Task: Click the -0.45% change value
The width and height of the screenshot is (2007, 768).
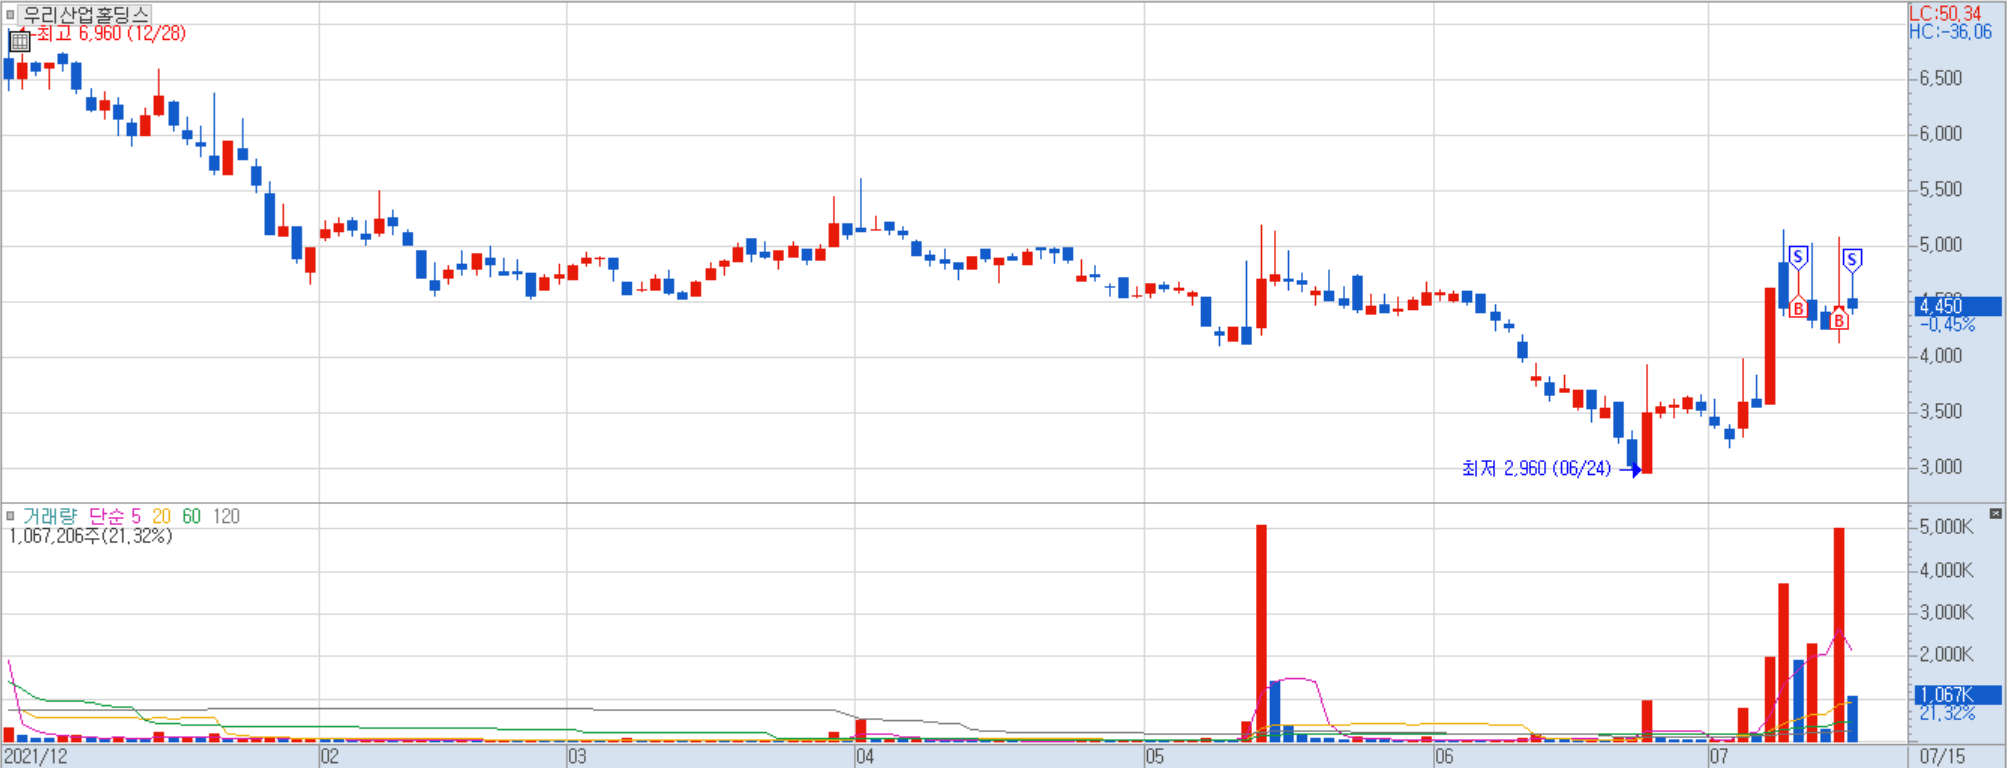Action: [1946, 325]
